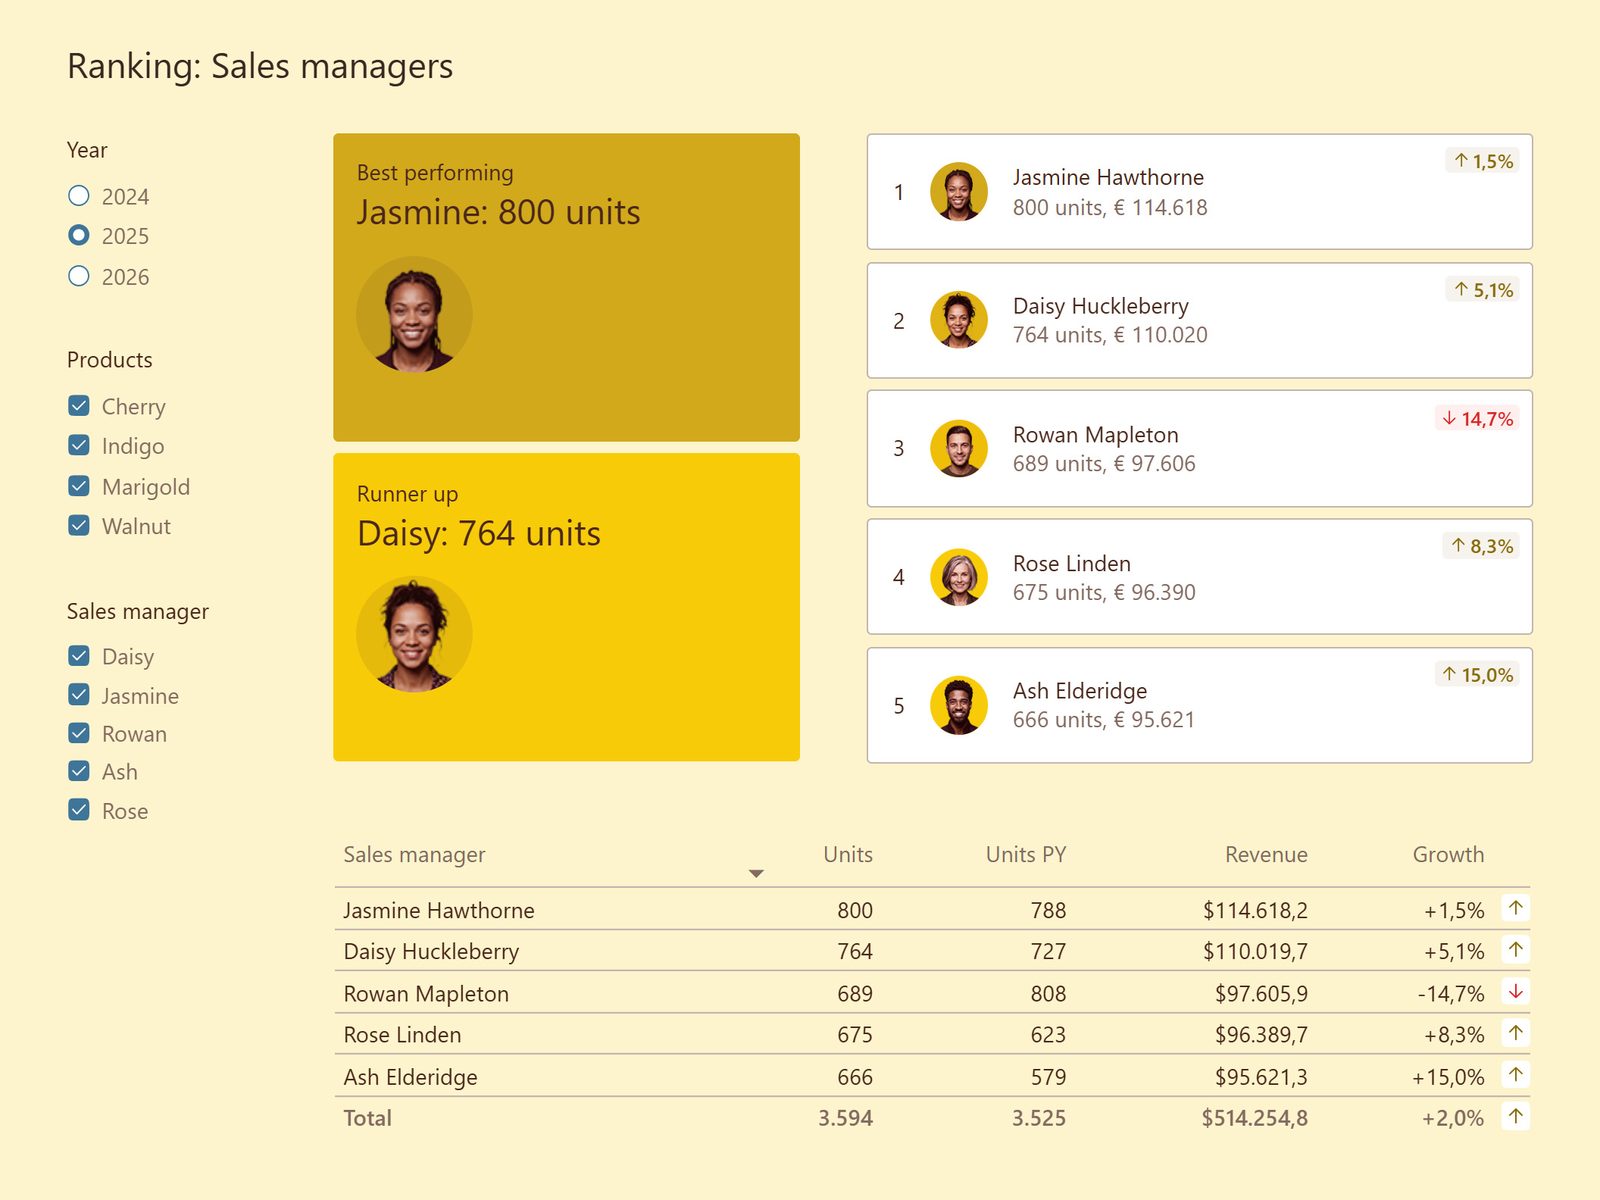Image resolution: width=1600 pixels, height=1200 pixels.
Task: Click Jasmine's portrait in Best performing card
Action: [414, 314]
